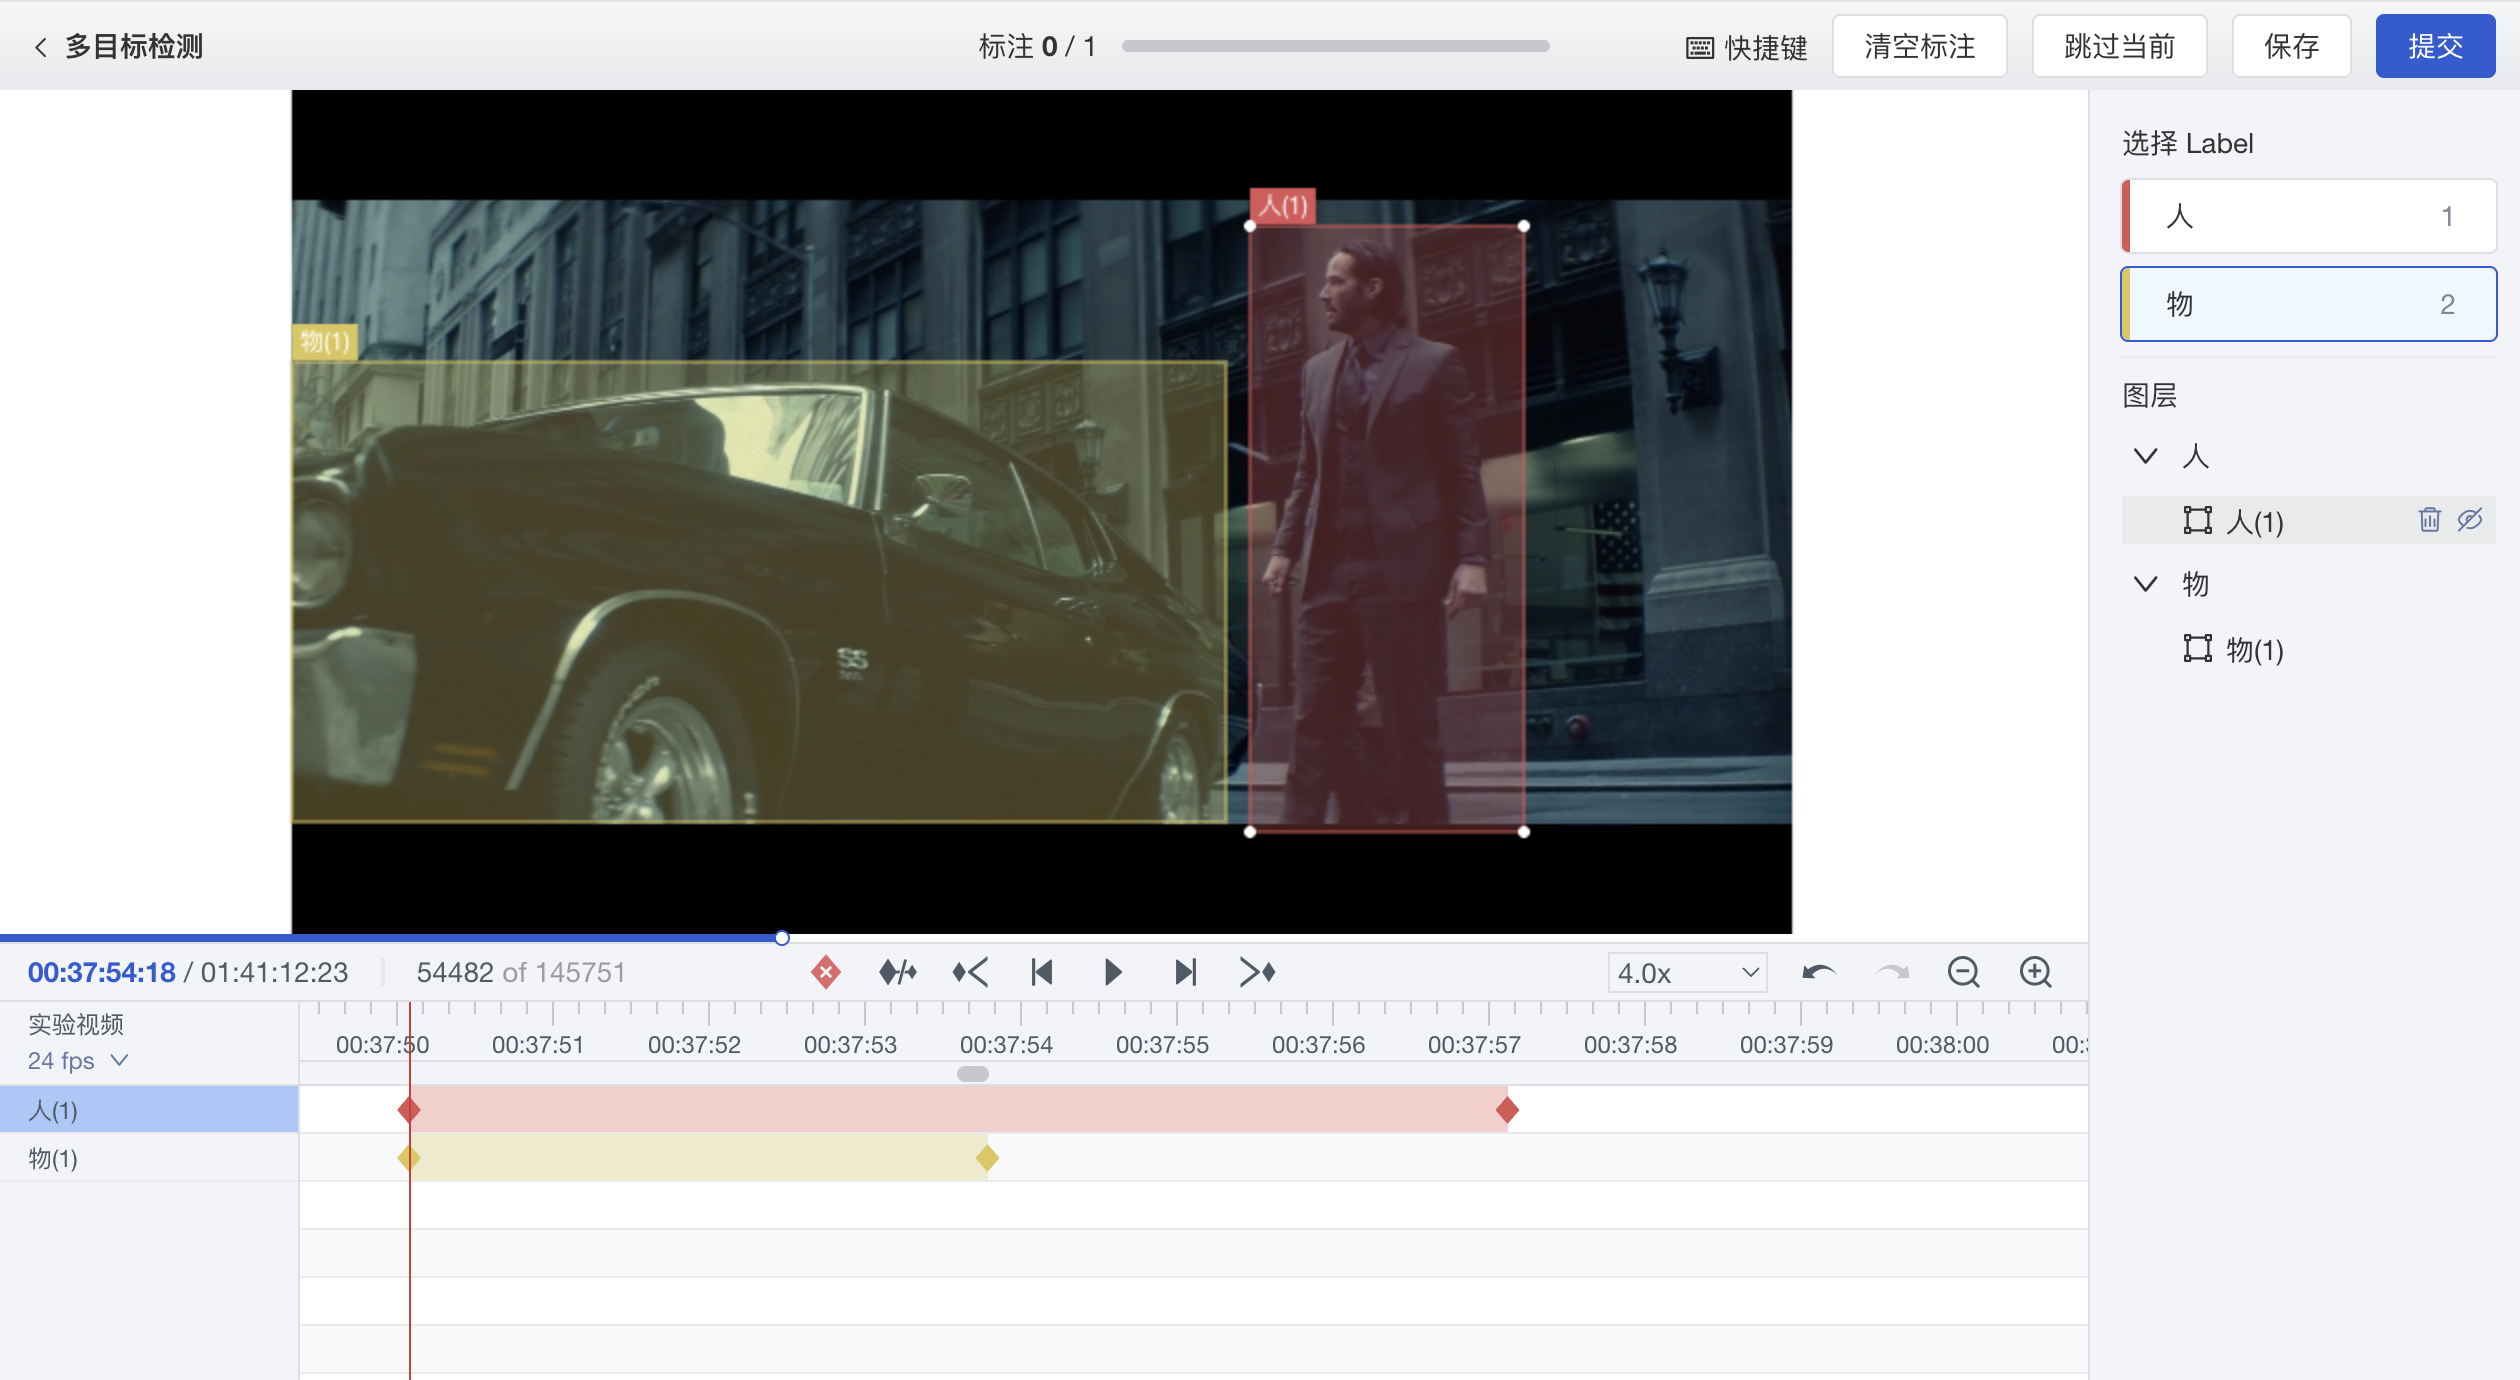Click the 实验视频 video name
This screenshot has width=2520, height=1380.
pyautogui.click(x=76, y=1024)
